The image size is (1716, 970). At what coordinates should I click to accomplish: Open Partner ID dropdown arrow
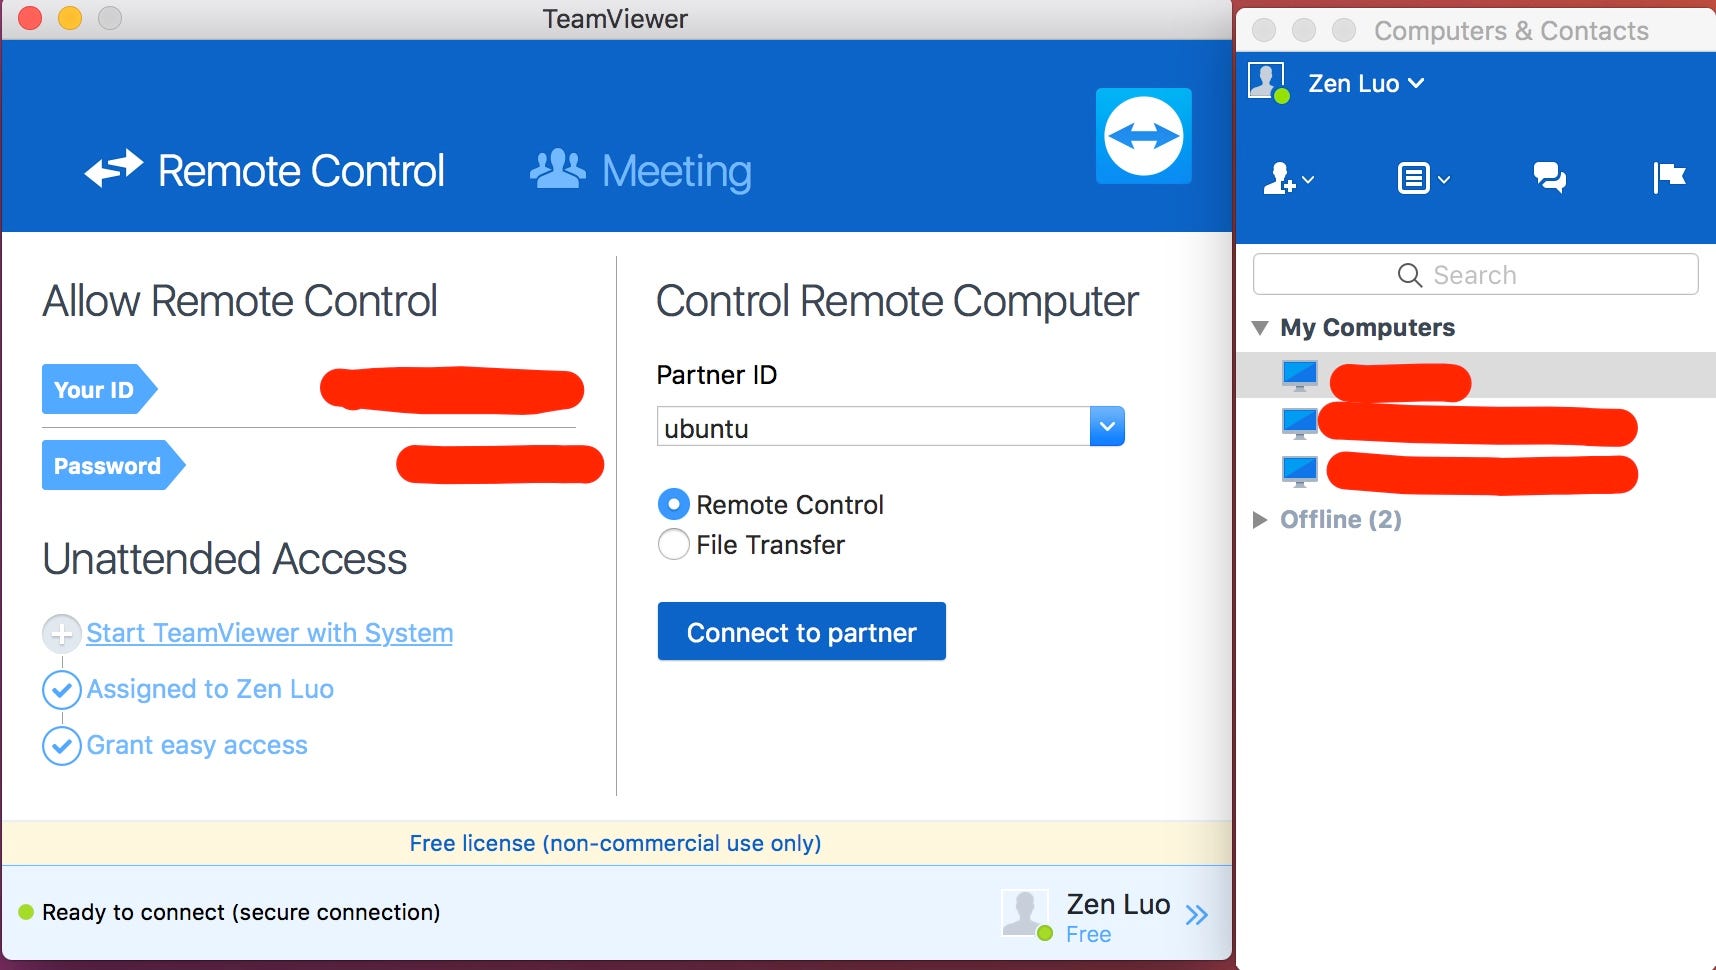point(1107,426)
